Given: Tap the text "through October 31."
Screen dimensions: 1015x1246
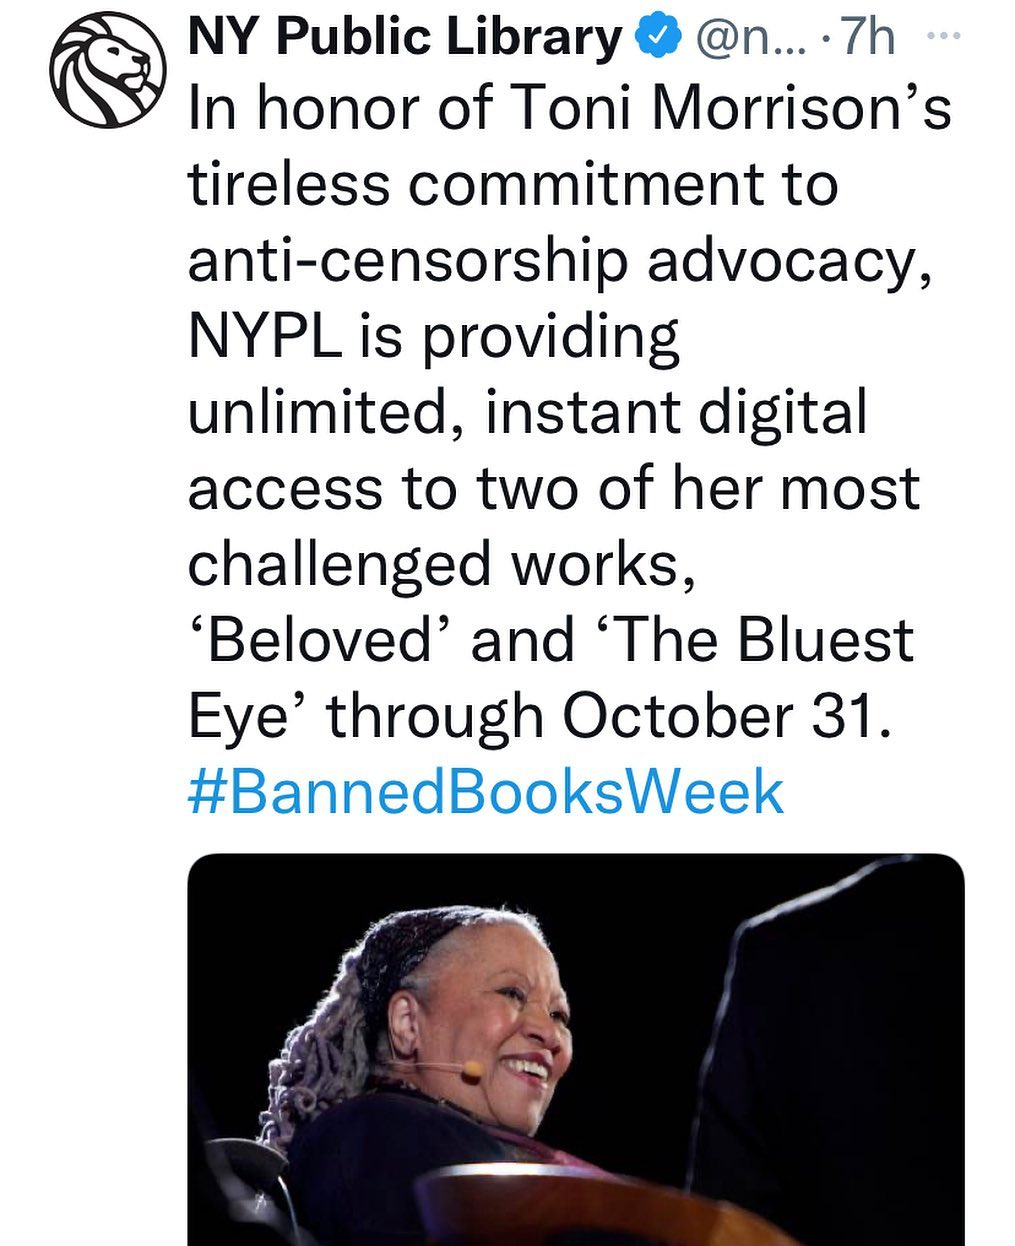Looking at the screenshot, I should click(x=607, y=716).
